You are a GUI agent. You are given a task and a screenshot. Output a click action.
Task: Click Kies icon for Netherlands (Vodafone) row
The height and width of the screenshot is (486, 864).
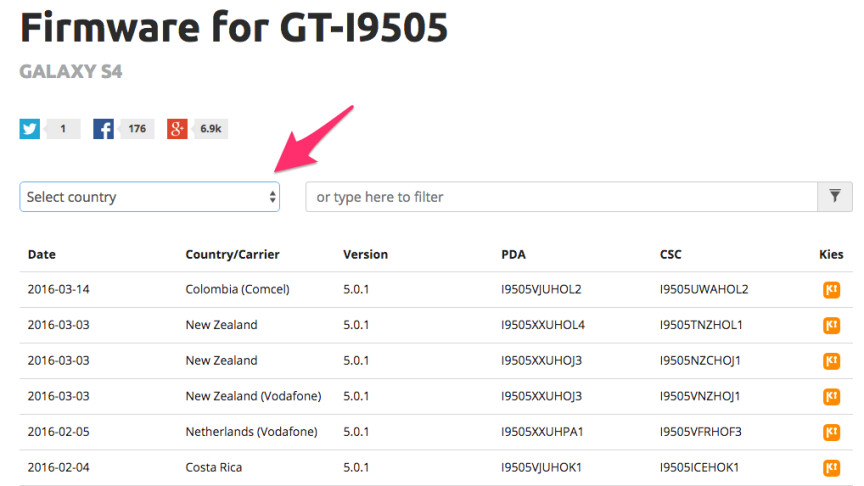(831, 432)
